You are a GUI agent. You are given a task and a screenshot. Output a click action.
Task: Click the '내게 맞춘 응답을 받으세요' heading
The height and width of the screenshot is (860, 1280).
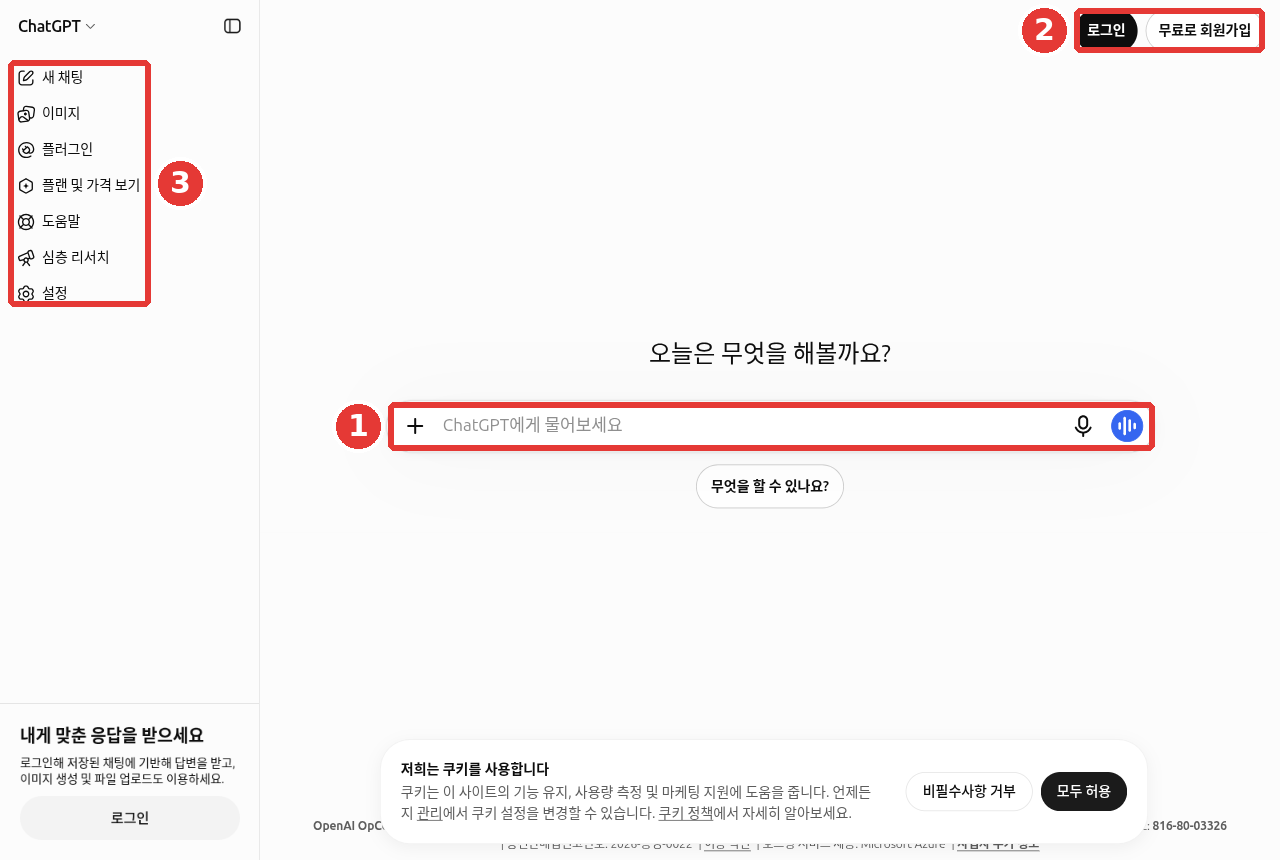click(x=112, y=736)
